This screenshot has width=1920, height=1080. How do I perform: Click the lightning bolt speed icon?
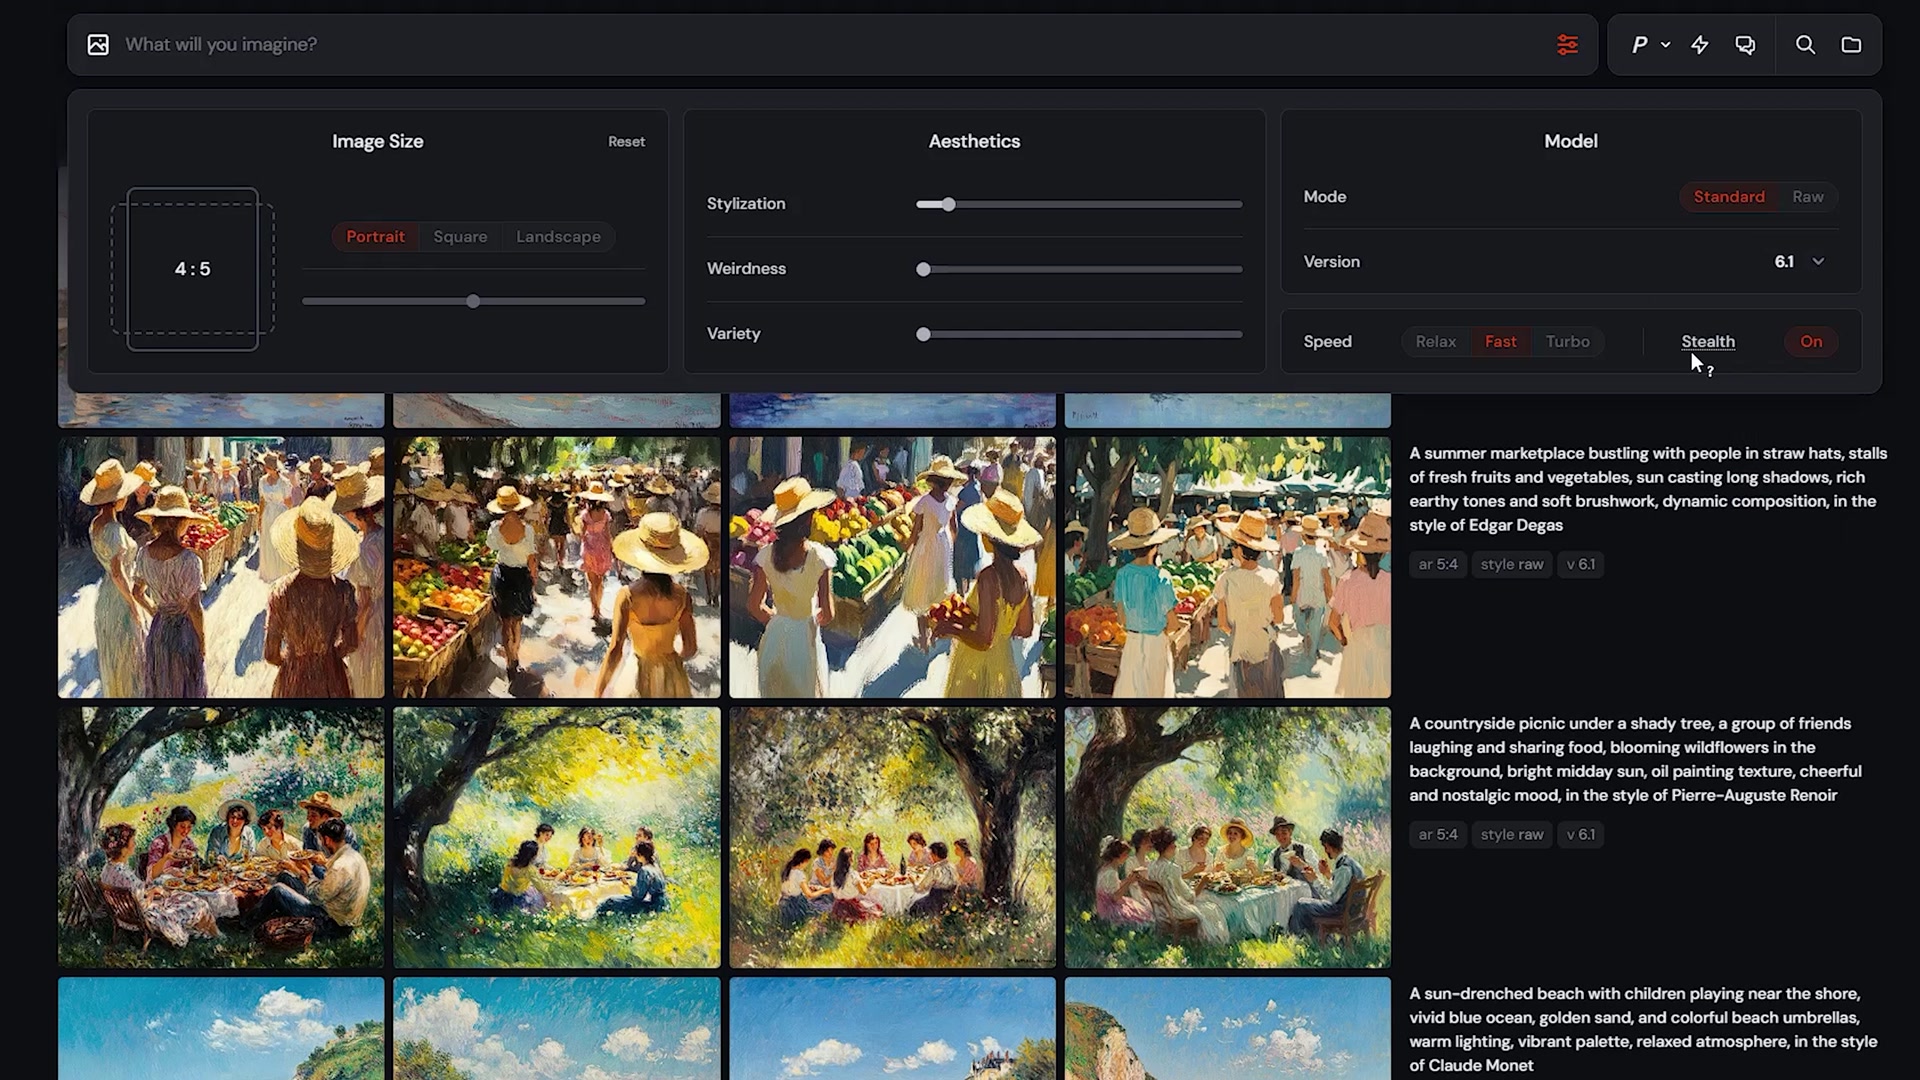tap(1700, 45)
